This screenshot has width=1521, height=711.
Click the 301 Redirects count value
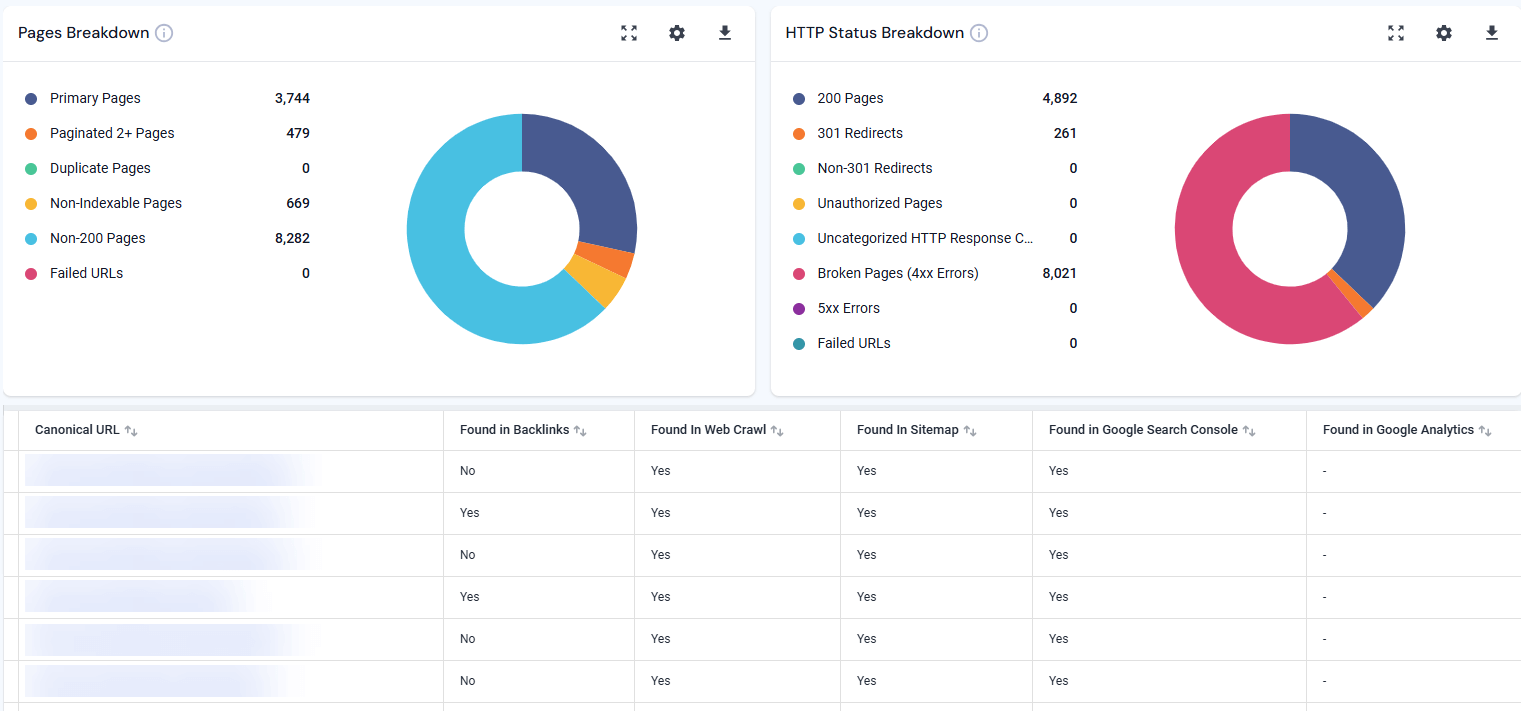click(1066, 133)
